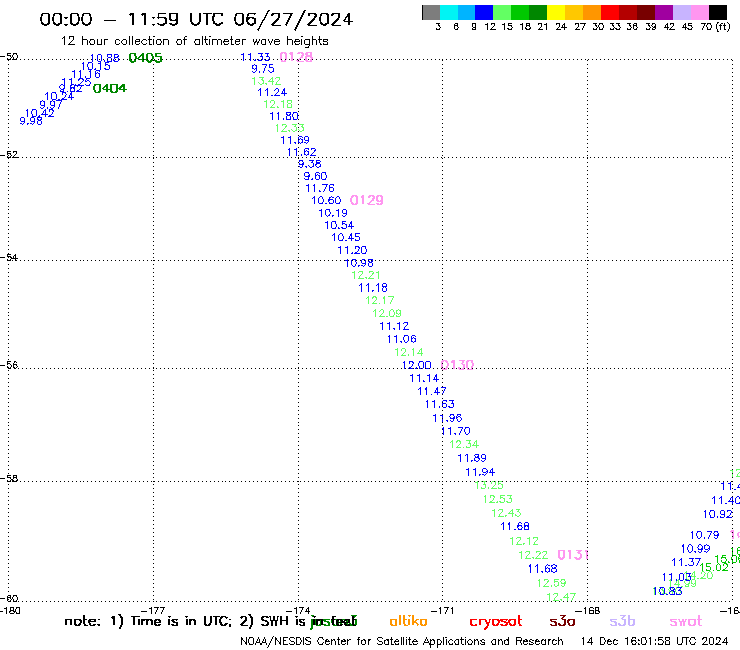This screenshot has height=650, width=740.
Task: Click the wave height value 9.75
Action: (x=263, y=68)
